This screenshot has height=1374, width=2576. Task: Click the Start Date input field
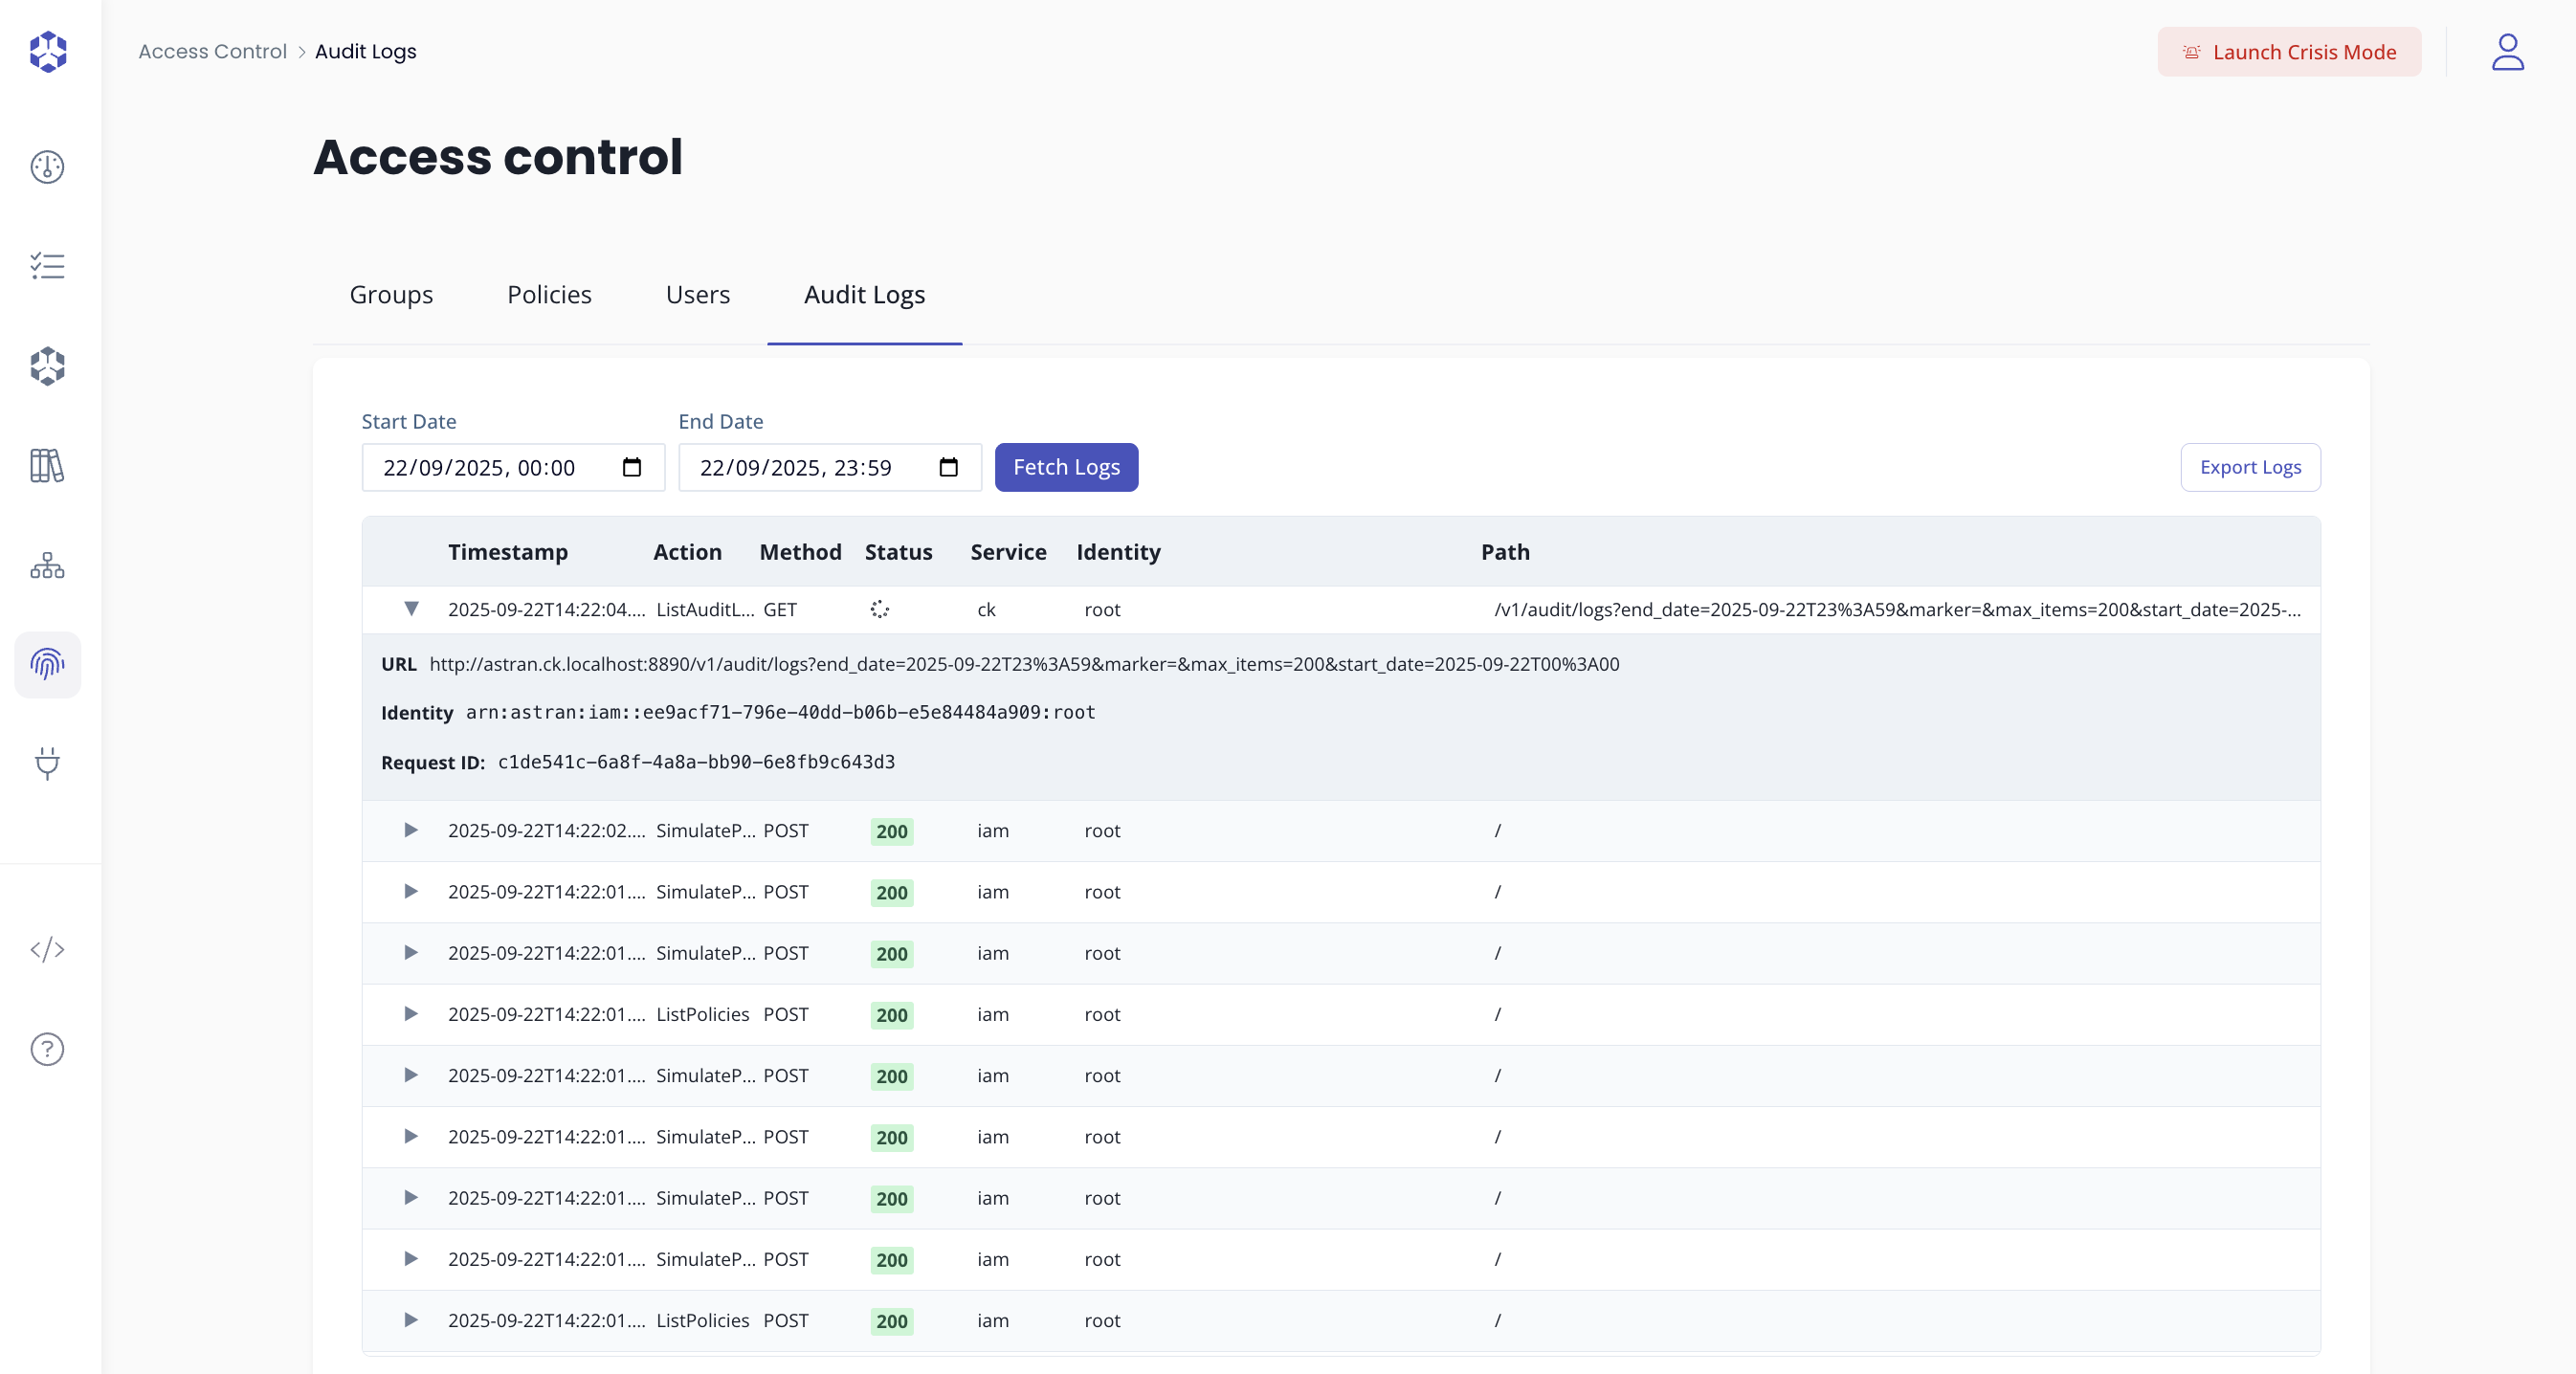(490, 467)
